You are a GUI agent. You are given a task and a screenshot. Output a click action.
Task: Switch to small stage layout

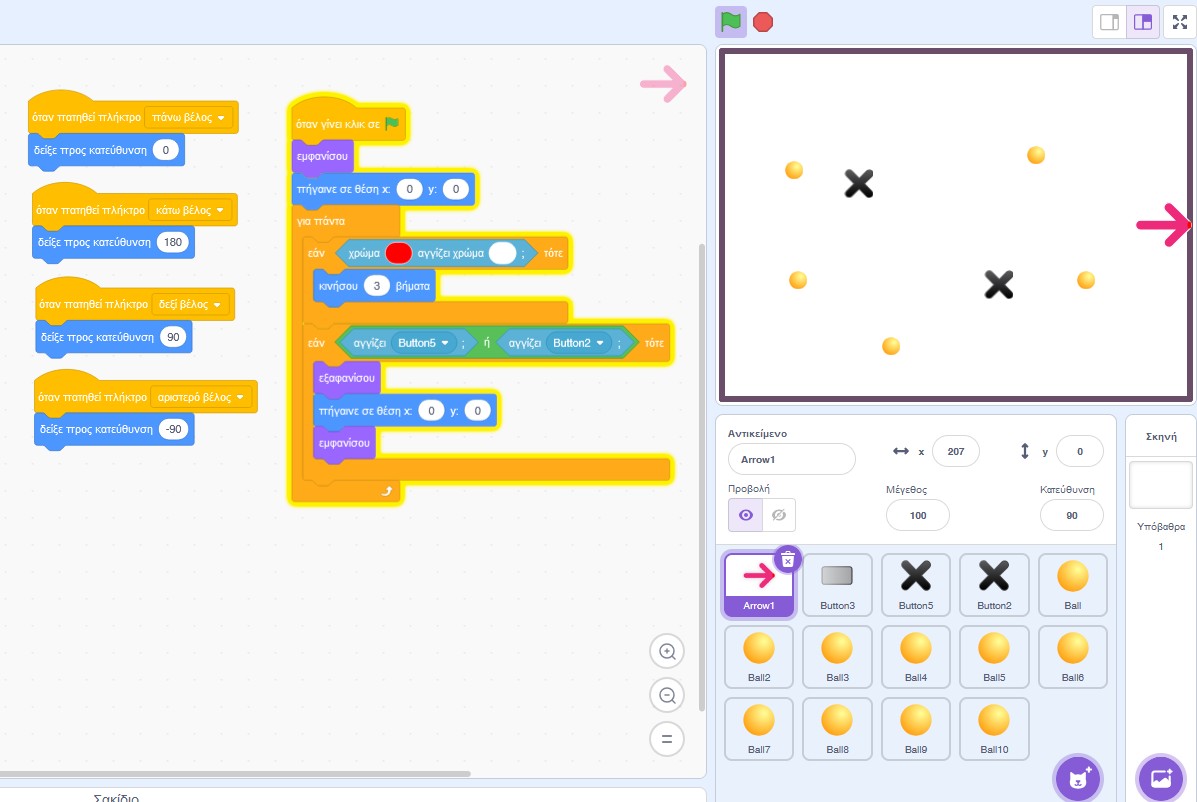click(x=1109, y=22)
